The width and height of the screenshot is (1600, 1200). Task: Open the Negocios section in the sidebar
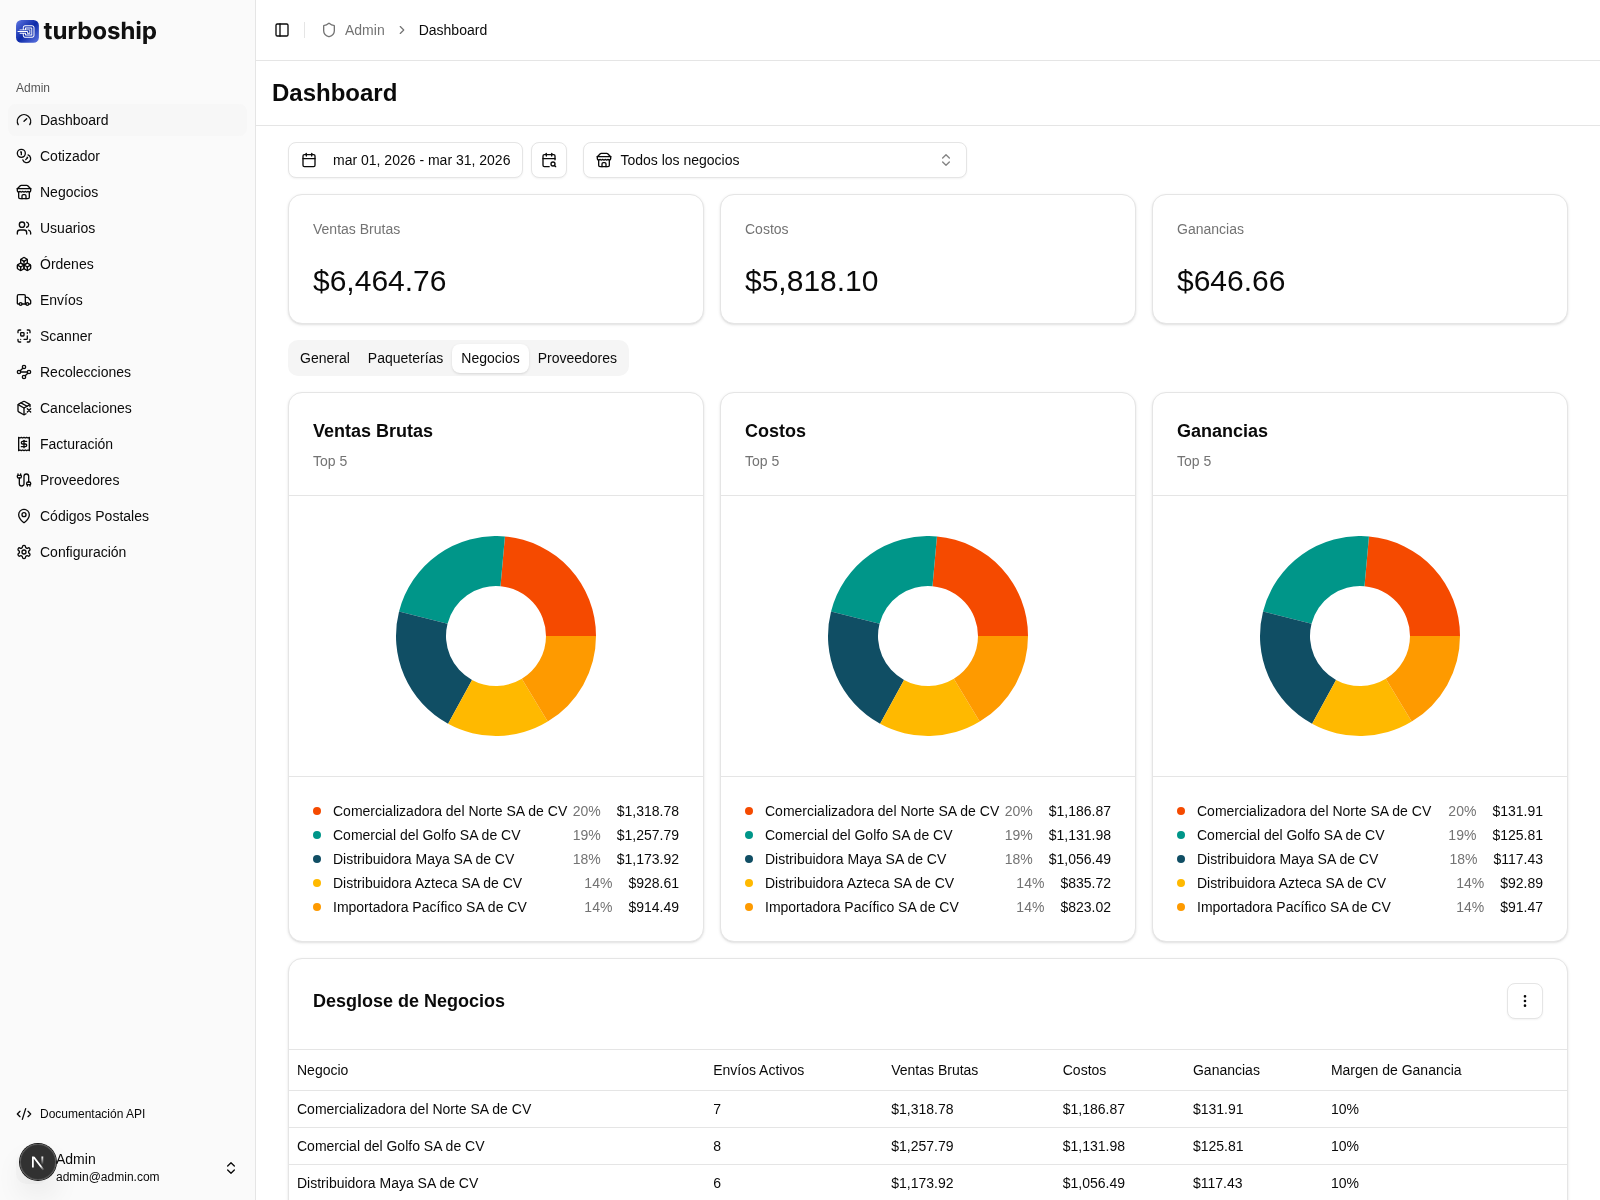click(69, 192)
